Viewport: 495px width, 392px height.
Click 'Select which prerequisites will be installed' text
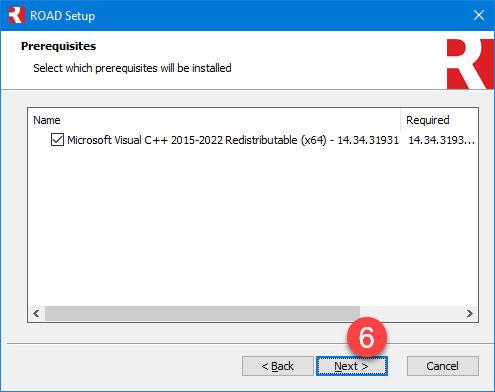pos(132,68)
